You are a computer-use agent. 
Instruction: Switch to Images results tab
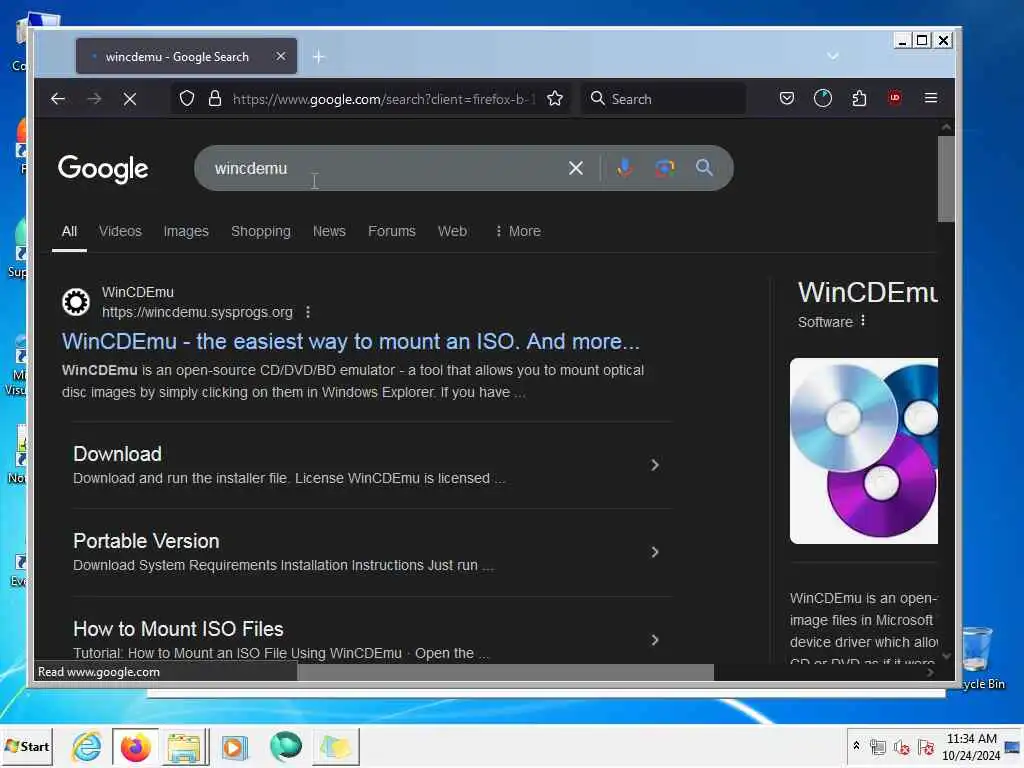[186, 231]
